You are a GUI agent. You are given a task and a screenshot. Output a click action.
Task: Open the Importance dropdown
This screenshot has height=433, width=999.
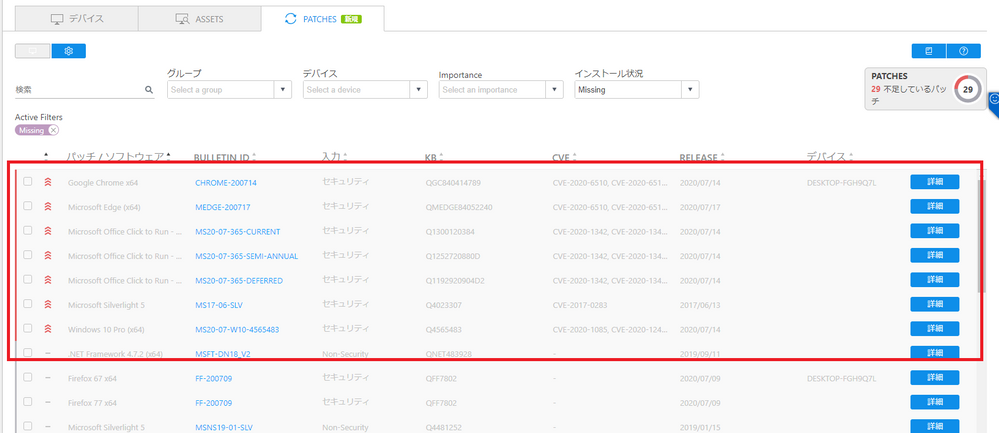(x=501, y=90)
